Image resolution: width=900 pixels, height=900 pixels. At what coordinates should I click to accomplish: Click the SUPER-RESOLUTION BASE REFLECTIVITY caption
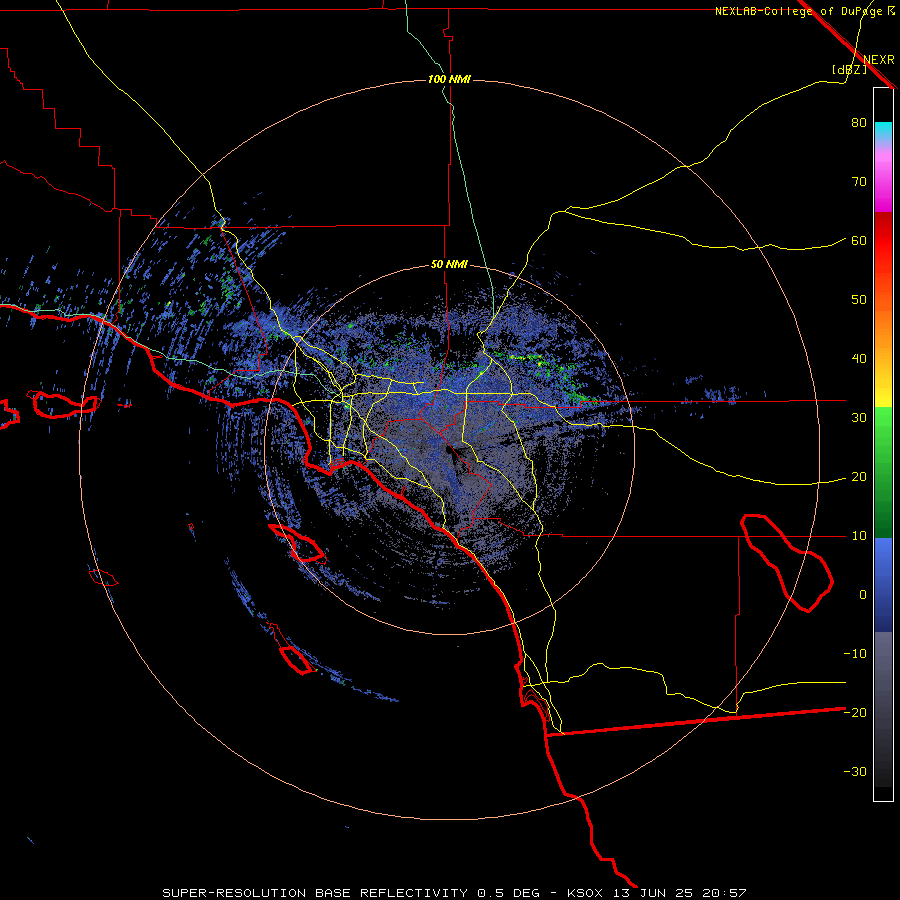point(315,893)
